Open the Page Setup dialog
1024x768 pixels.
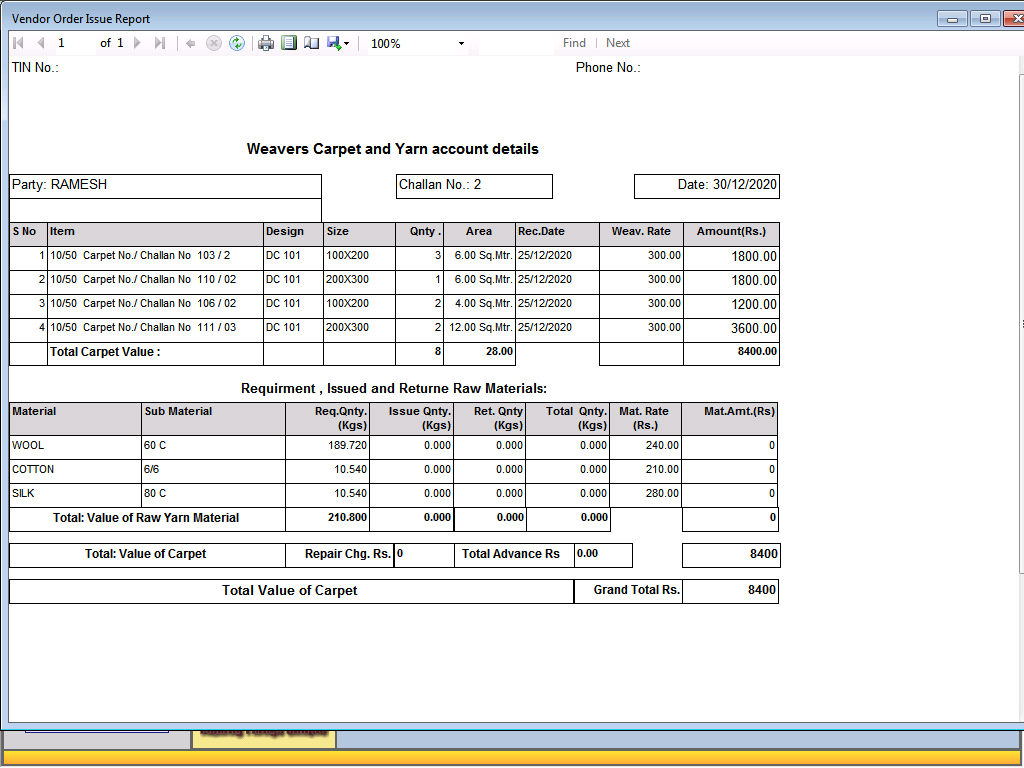point(311,43)
